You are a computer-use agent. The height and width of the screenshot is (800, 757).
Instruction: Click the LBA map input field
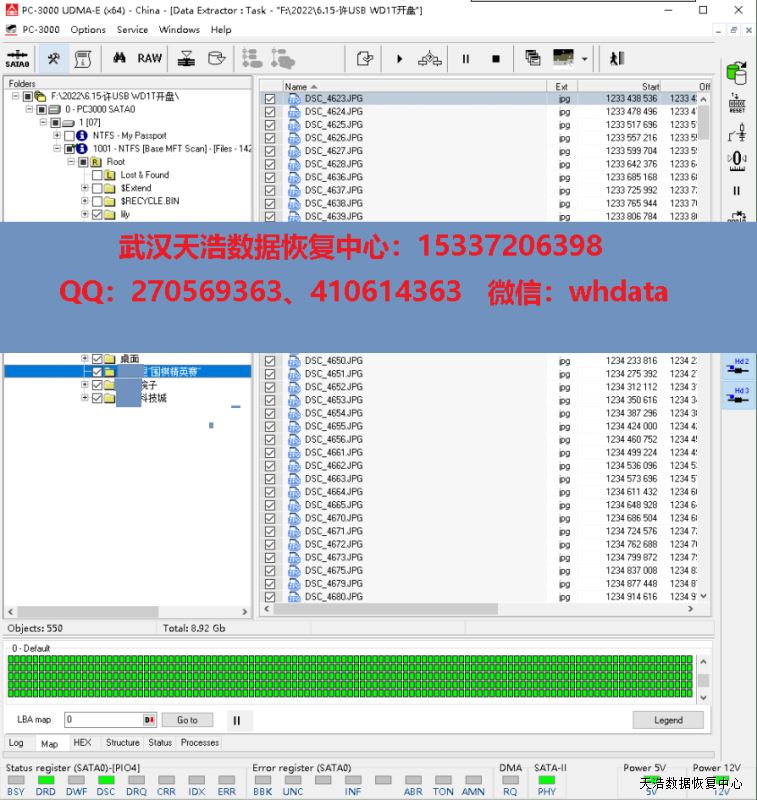coord(103,720)
